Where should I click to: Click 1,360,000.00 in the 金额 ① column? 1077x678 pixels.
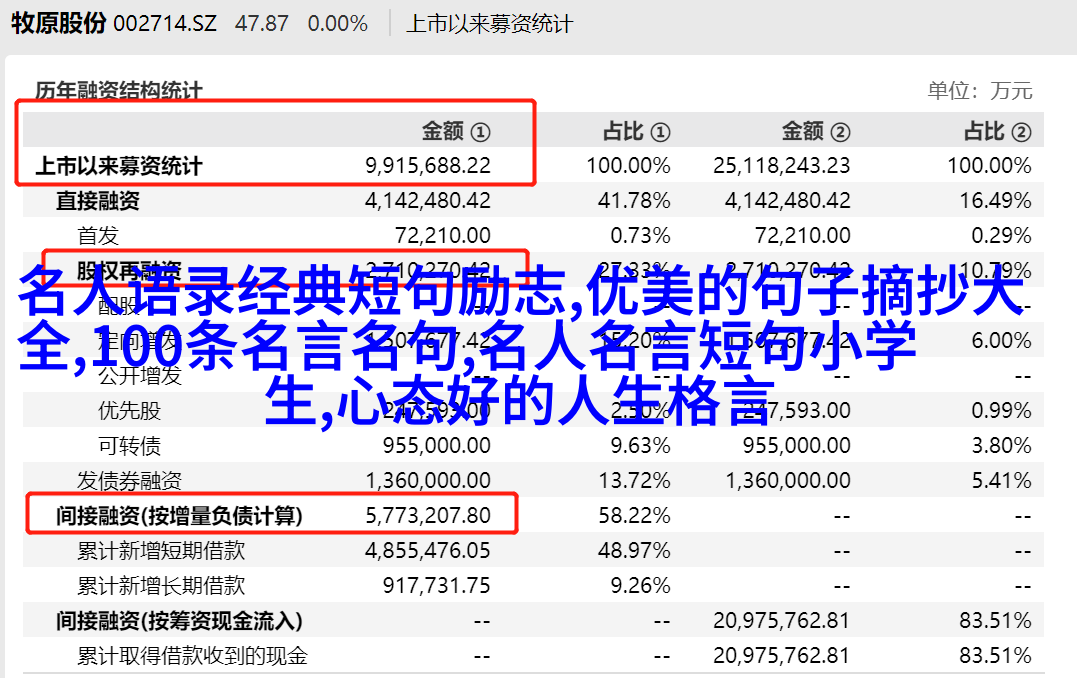428,481
